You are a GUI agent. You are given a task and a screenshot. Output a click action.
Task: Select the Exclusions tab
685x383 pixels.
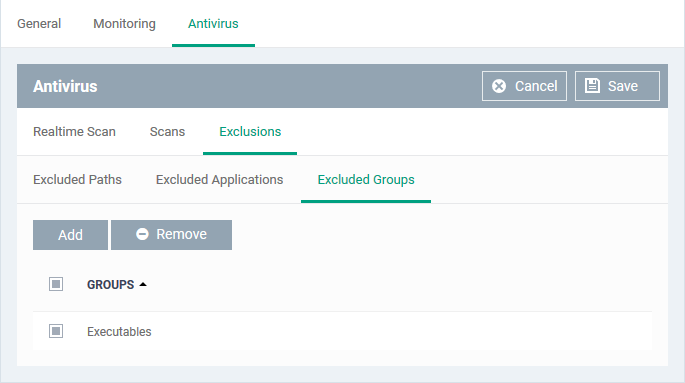click(250, 131)
